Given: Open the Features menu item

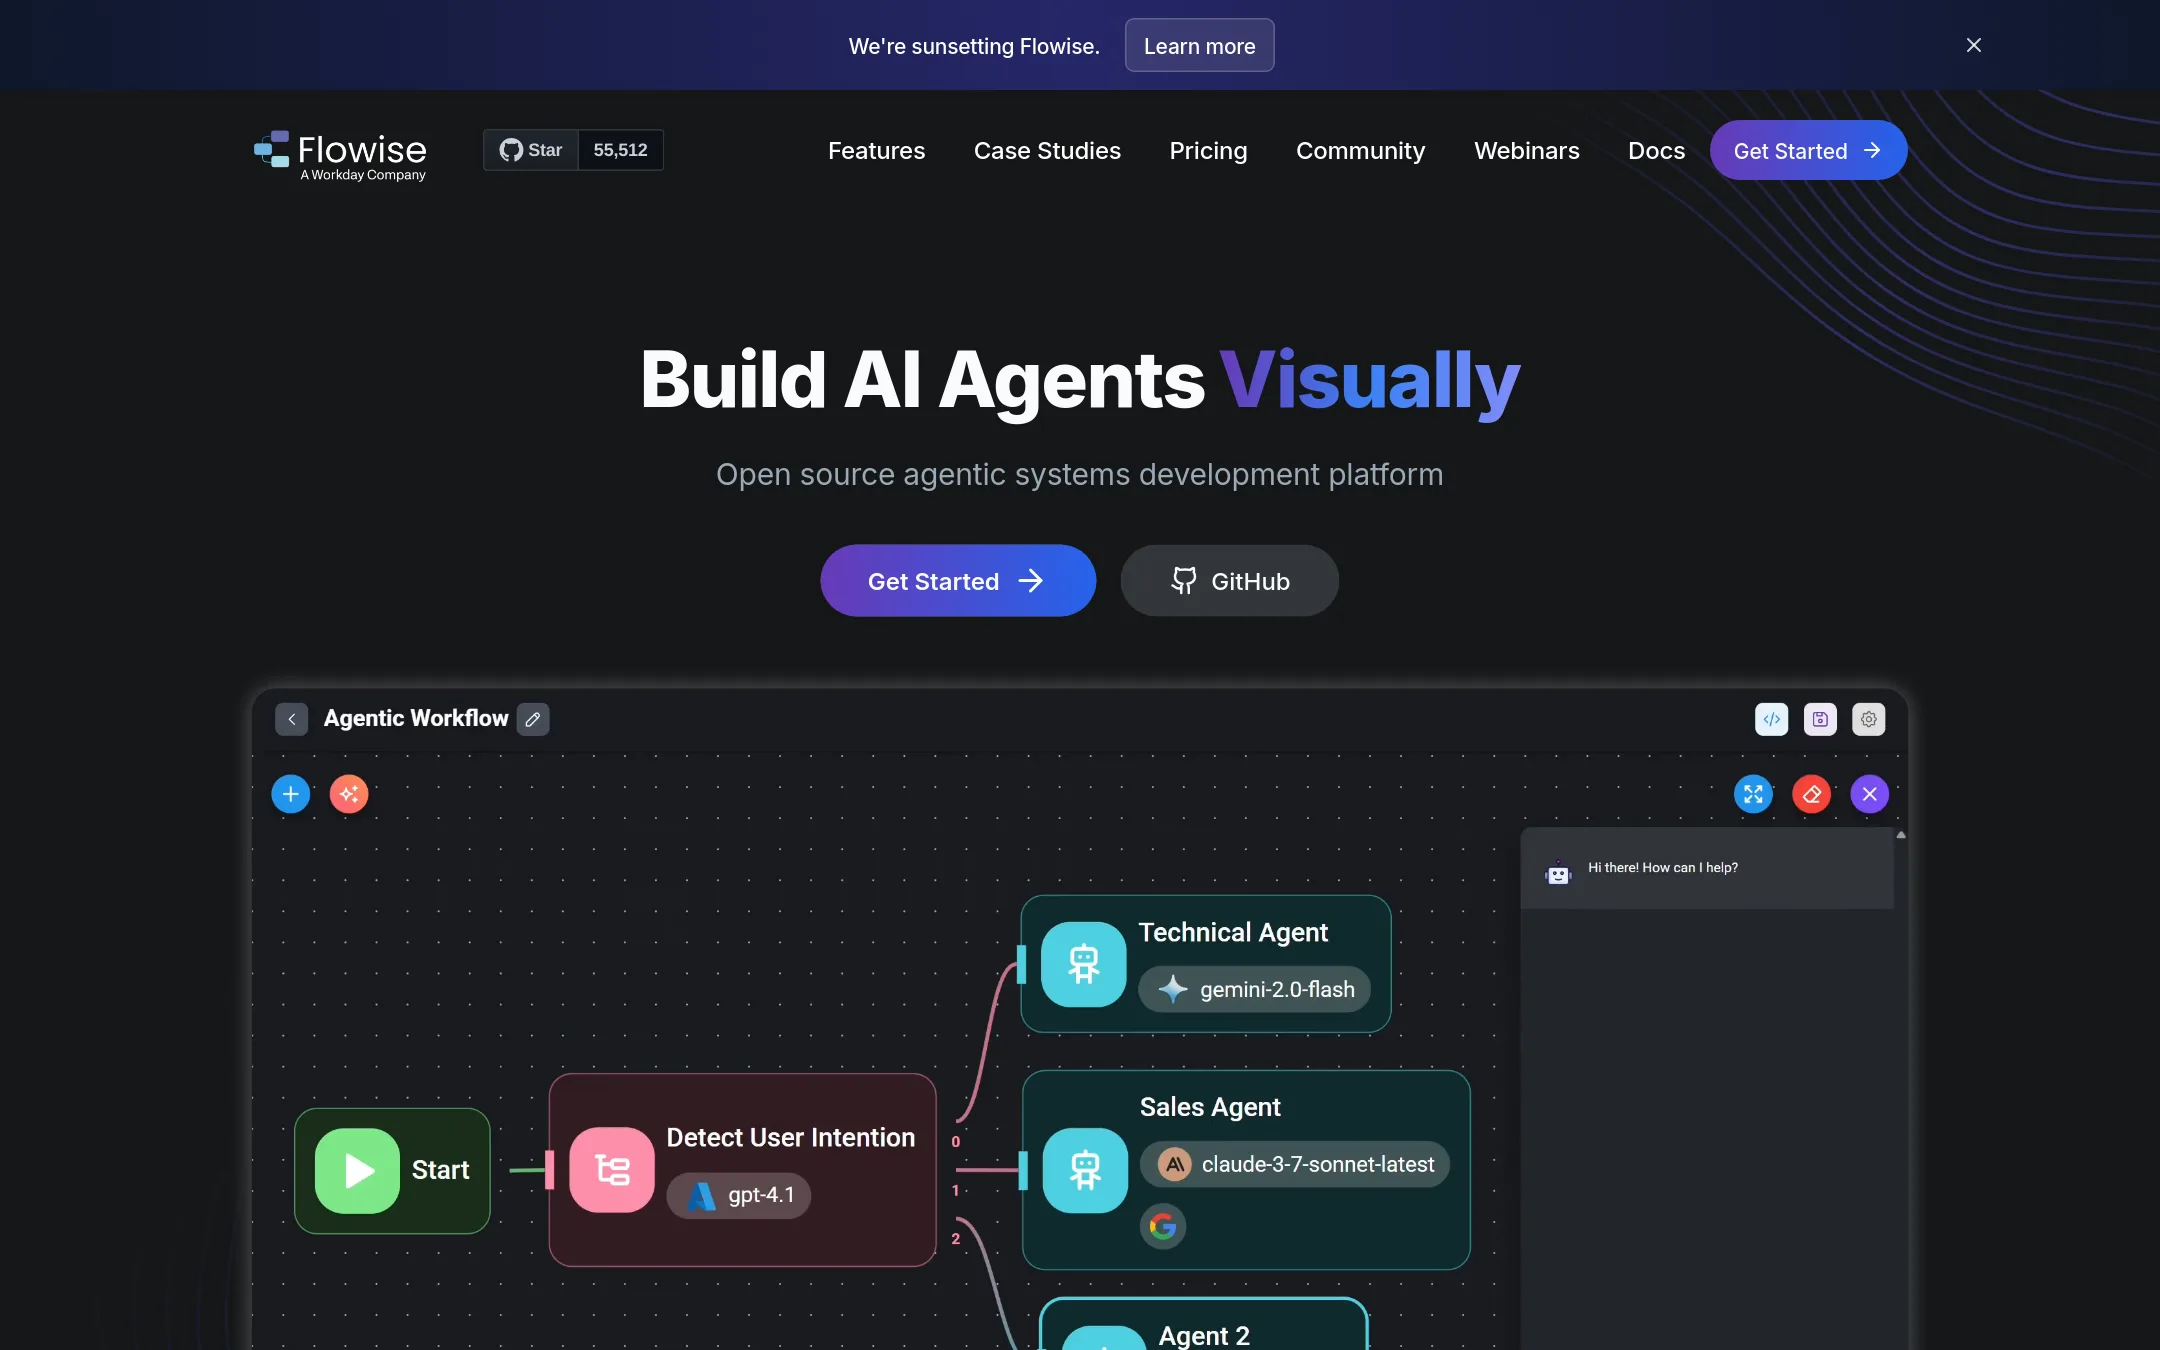Looking at the screenshot, I should coord(876,151).
